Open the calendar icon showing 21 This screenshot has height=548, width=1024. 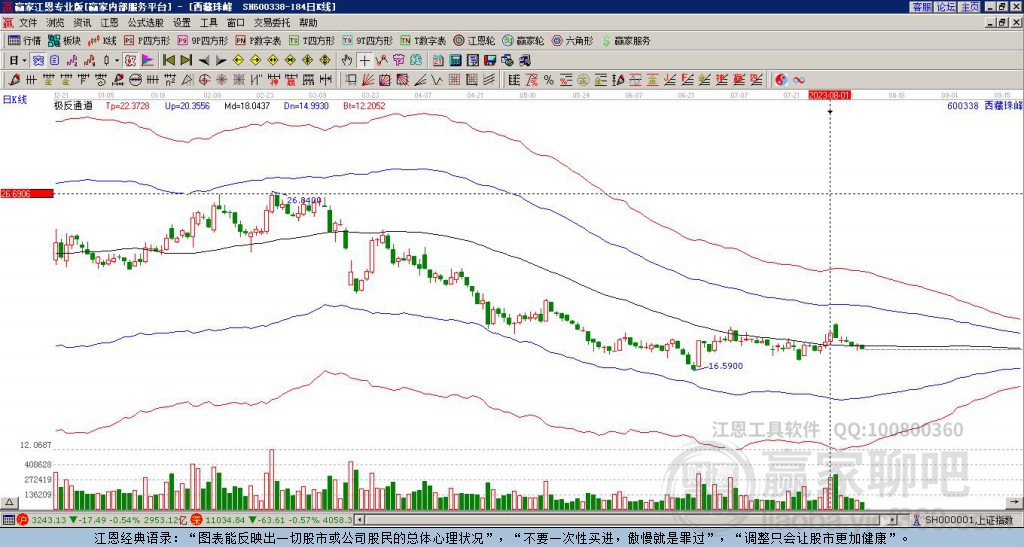(438, 61)
